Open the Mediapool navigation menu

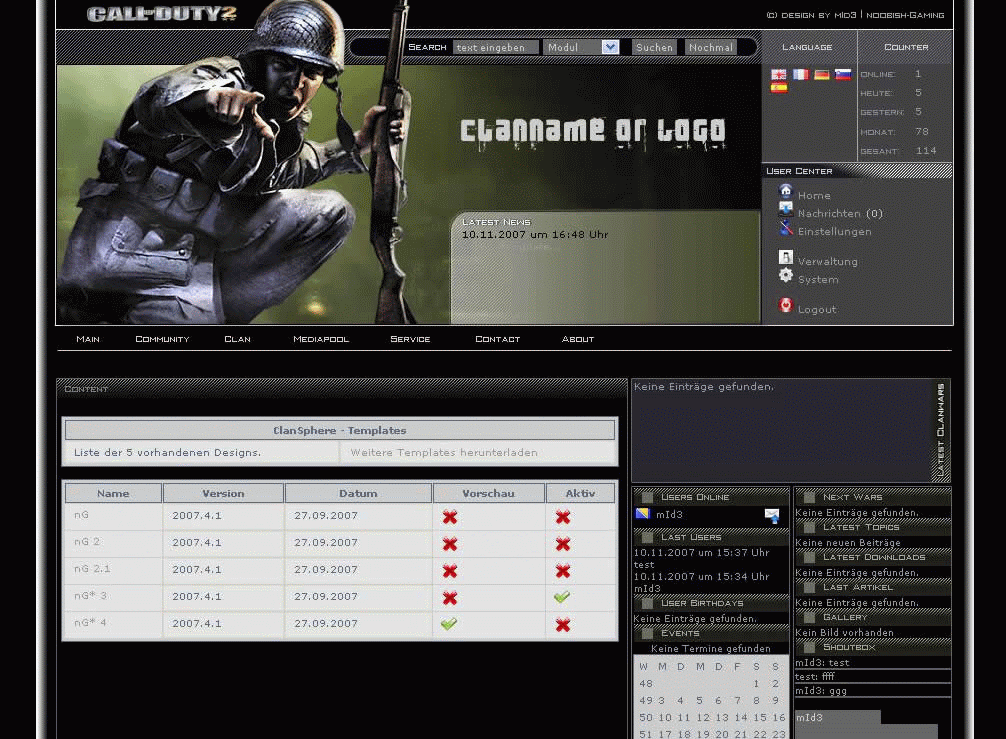coord(321,339)
